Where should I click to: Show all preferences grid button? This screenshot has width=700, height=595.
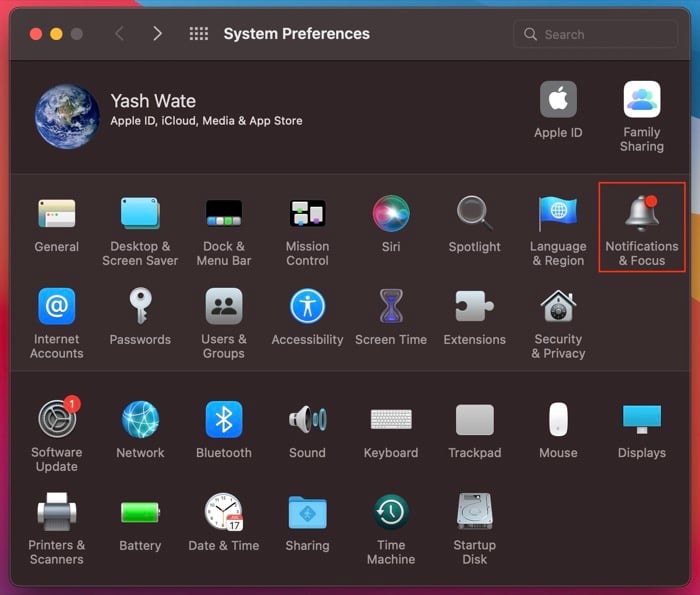click(x=199, y=33)
